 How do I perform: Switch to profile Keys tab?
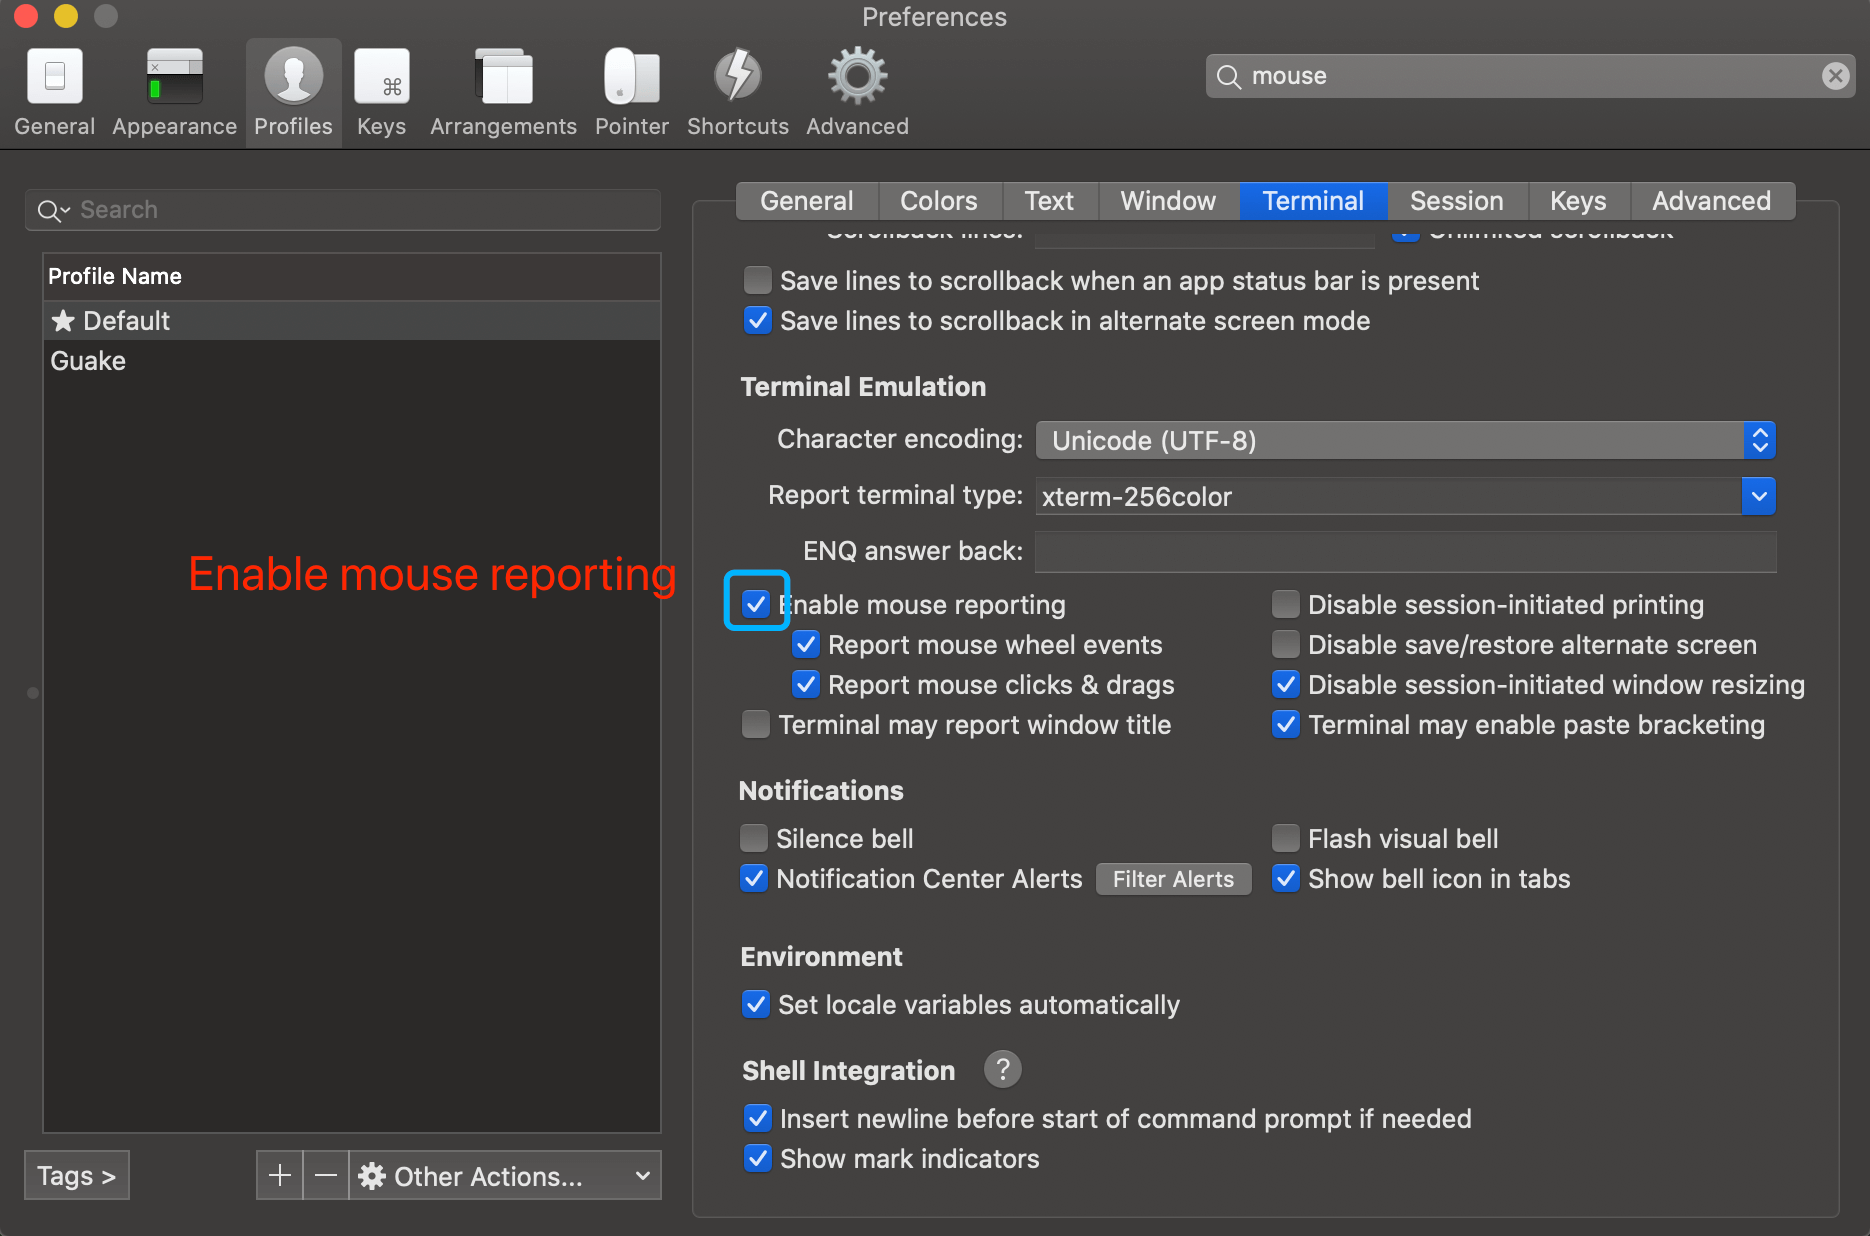[x=1578, y=201]
